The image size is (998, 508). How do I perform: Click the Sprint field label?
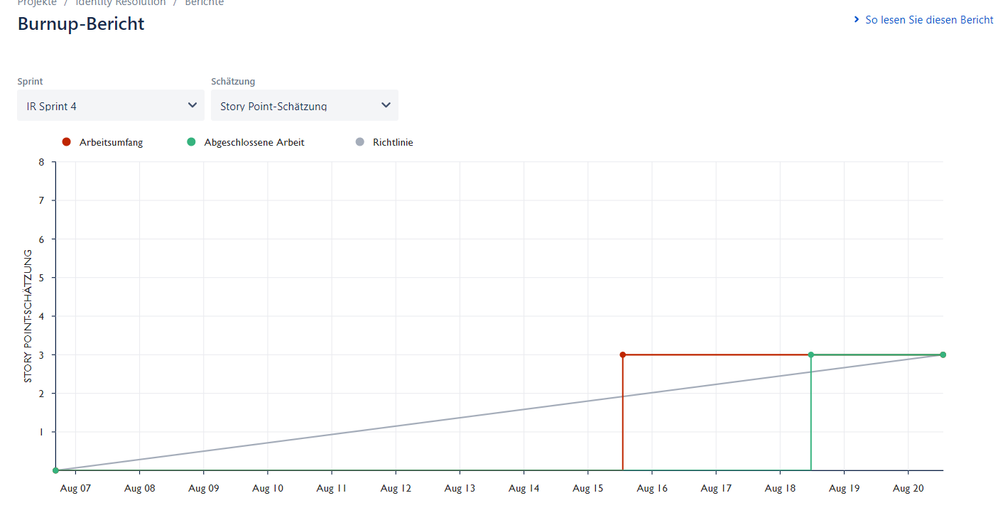pos(30,81)
